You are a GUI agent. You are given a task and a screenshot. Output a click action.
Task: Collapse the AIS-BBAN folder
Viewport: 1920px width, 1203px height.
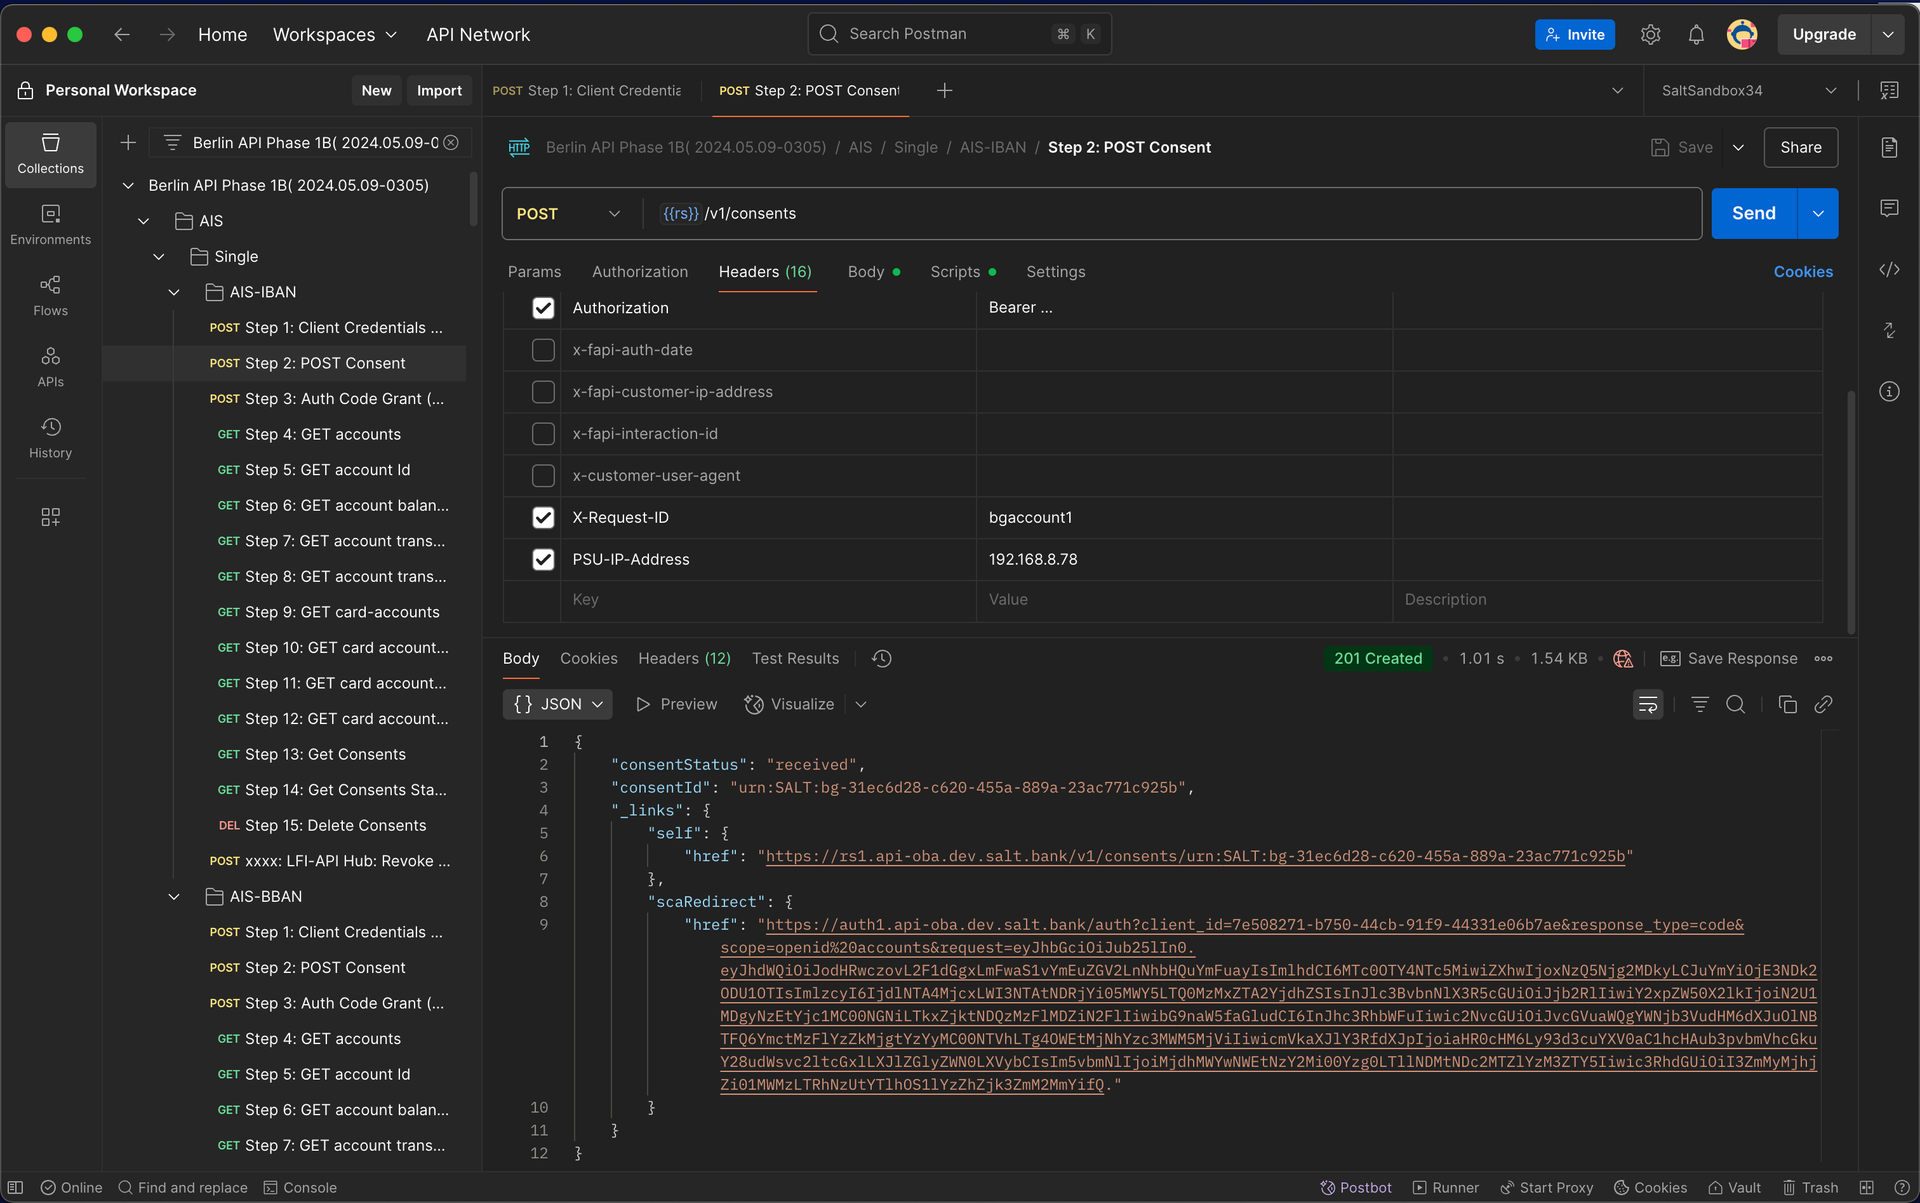coord(174,897)
